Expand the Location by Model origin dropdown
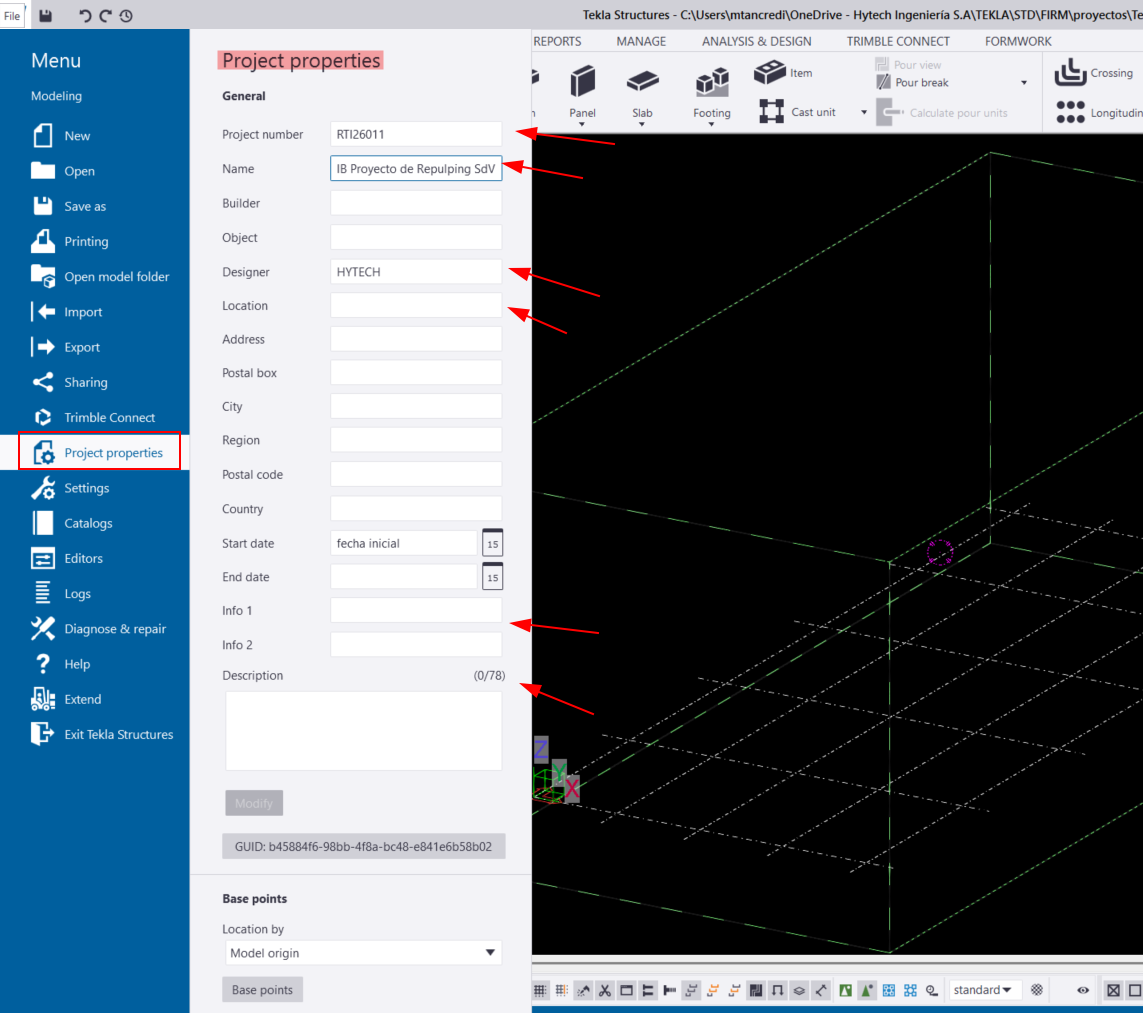 [x=363, y=953]
